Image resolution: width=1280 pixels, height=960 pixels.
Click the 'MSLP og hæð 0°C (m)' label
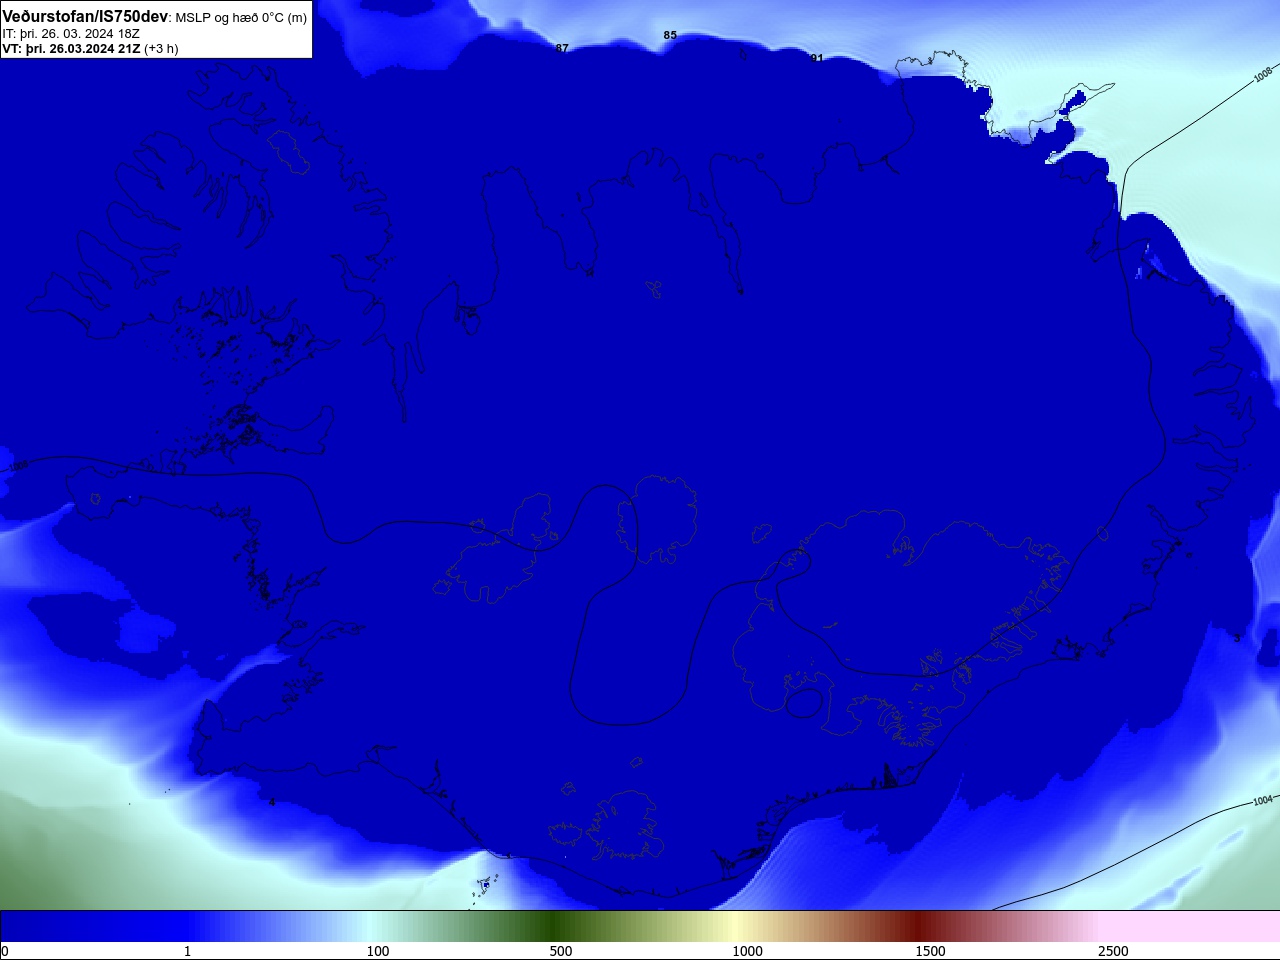point(241,17)
